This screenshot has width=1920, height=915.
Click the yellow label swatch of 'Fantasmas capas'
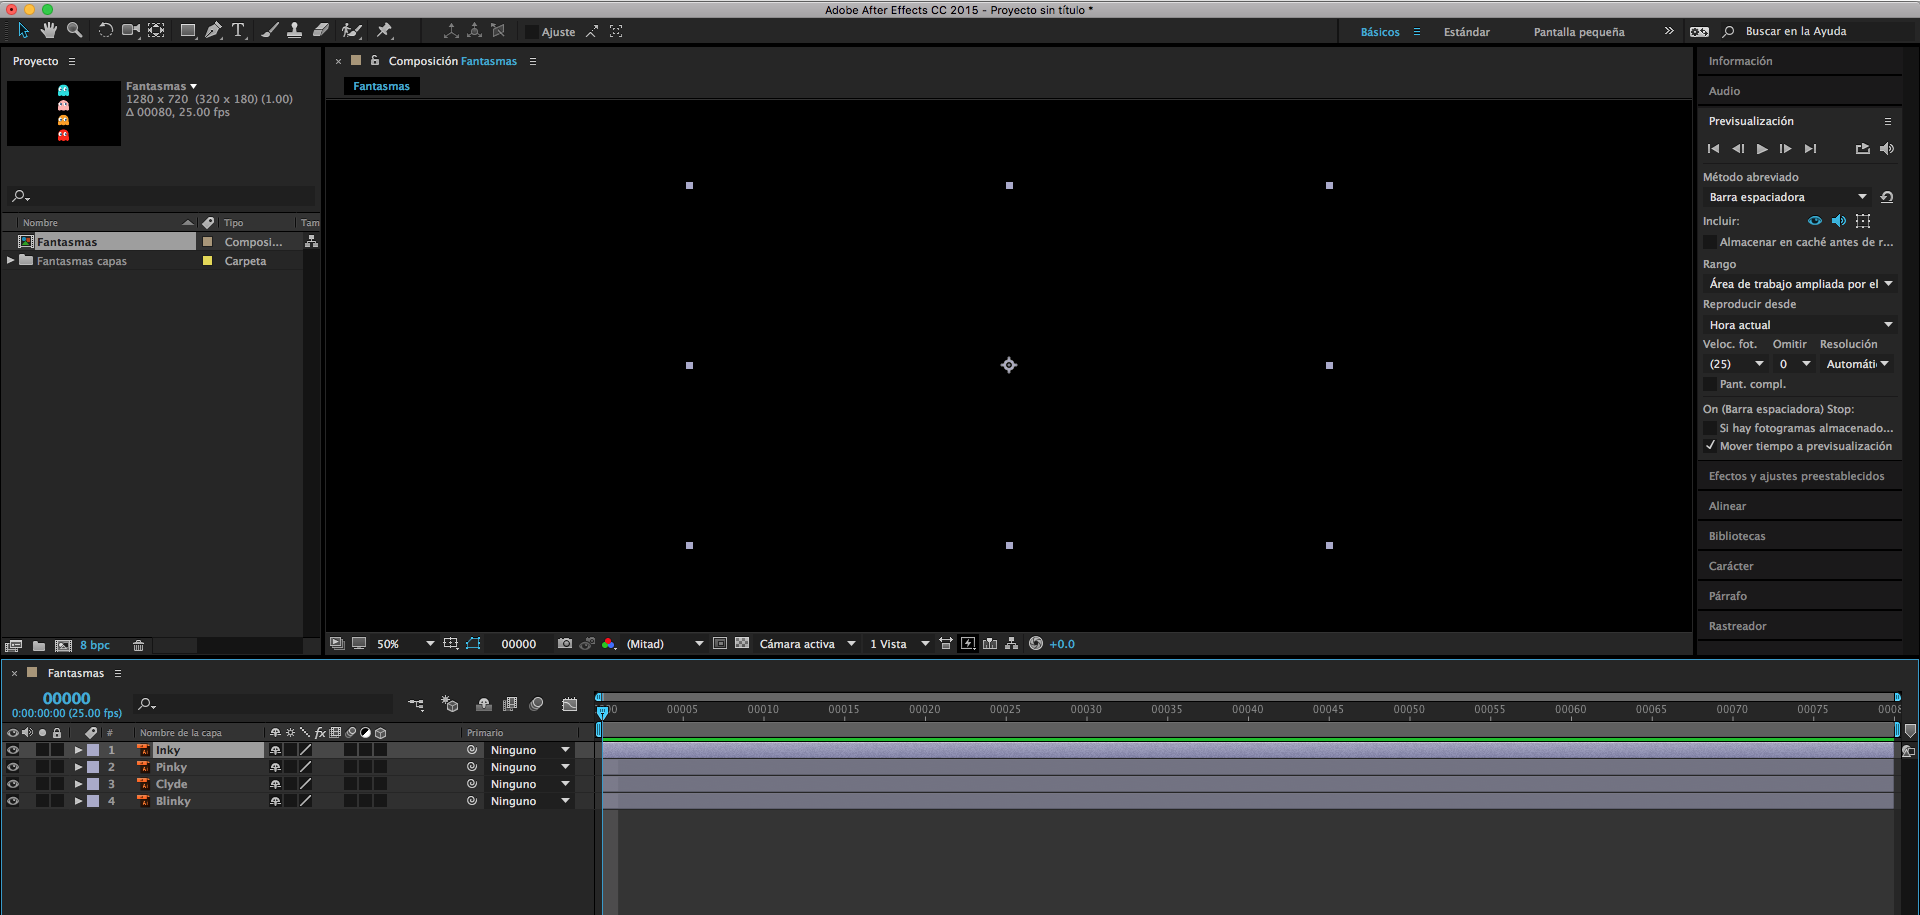click(208, 261)
